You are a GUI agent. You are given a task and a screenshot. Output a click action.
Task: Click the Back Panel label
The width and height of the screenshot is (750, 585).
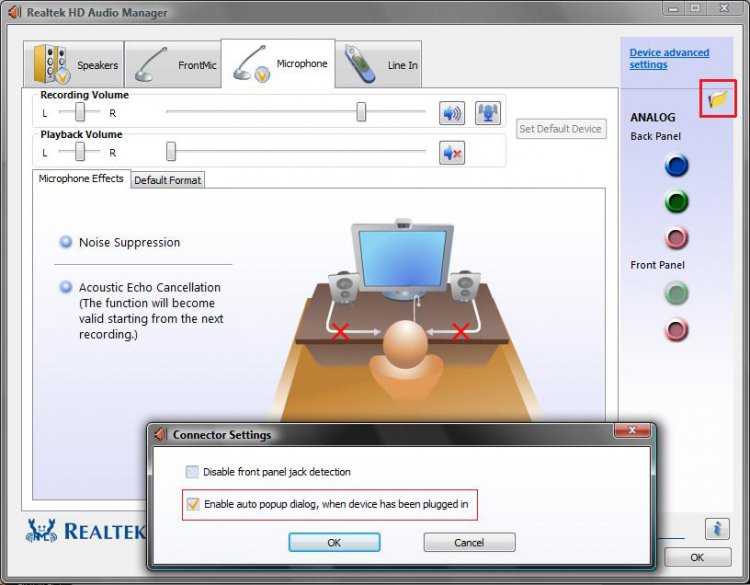click(x=655, y=136)
